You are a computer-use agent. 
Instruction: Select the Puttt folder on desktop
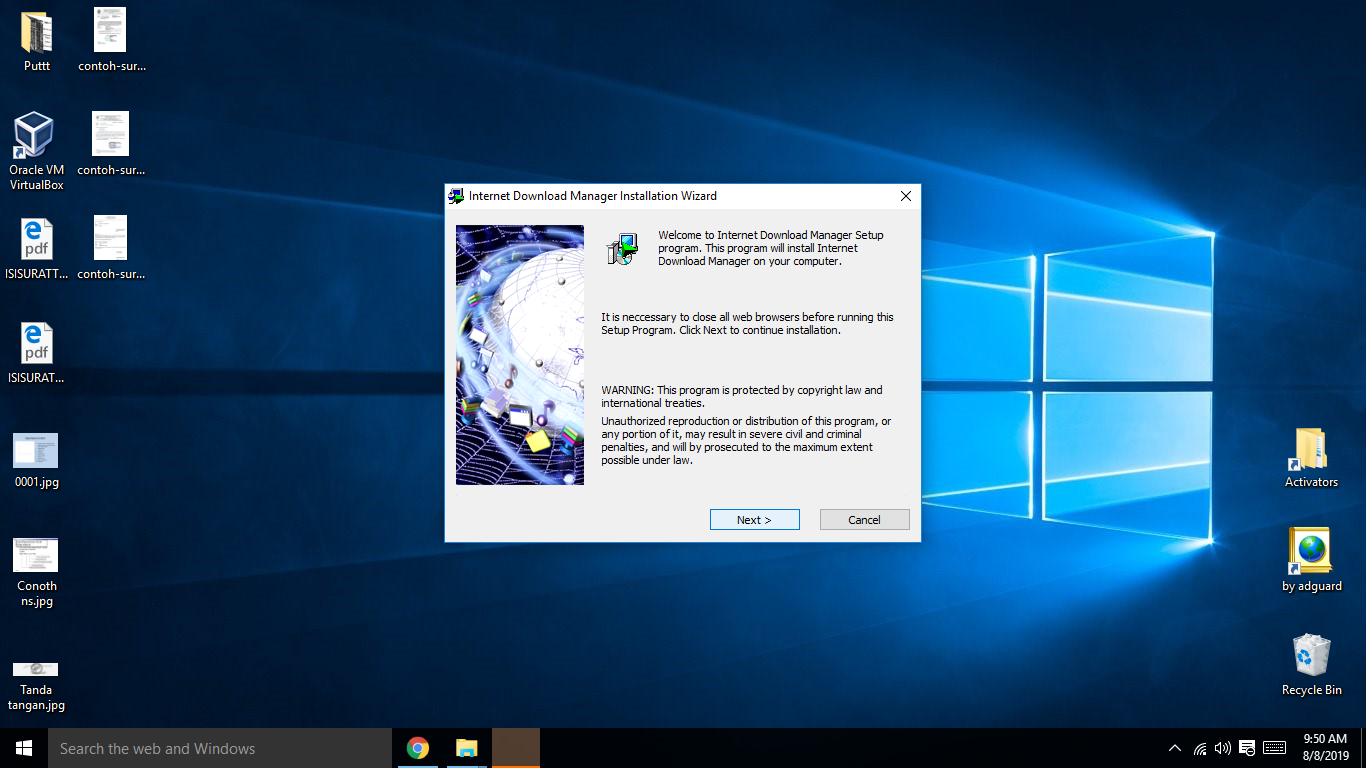tap(37, 41)
